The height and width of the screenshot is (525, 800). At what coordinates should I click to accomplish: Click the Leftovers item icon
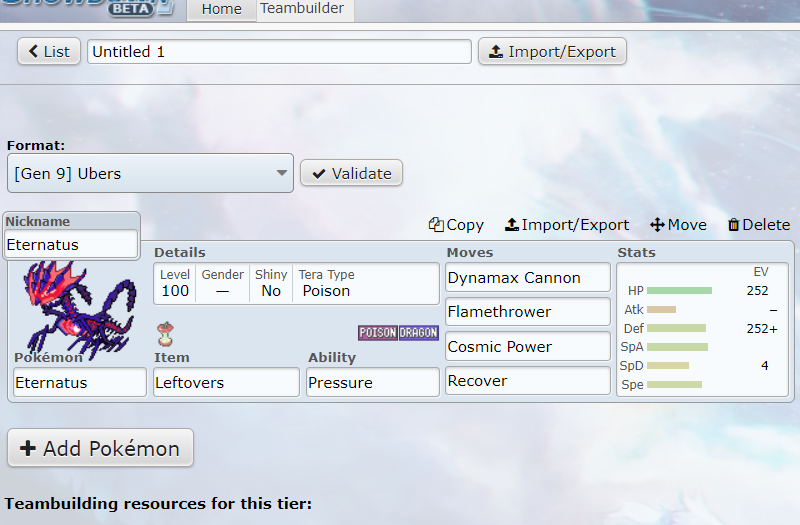(165, 334)
